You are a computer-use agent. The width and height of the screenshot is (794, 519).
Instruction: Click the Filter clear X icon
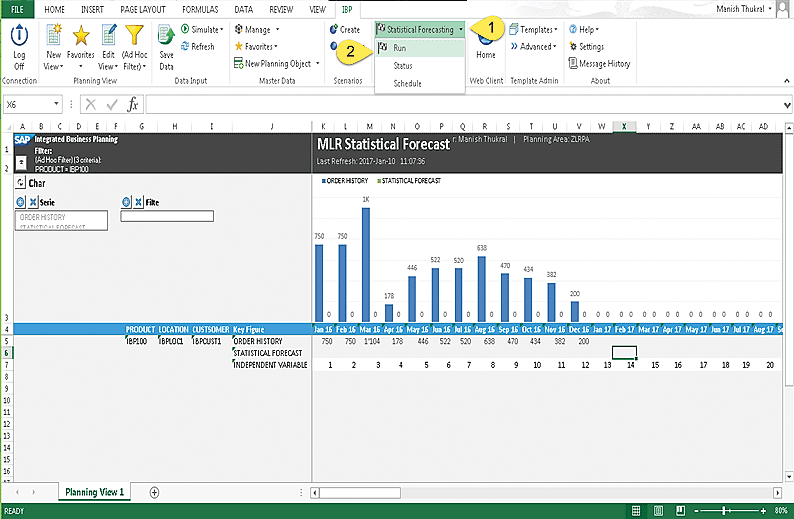139,202
